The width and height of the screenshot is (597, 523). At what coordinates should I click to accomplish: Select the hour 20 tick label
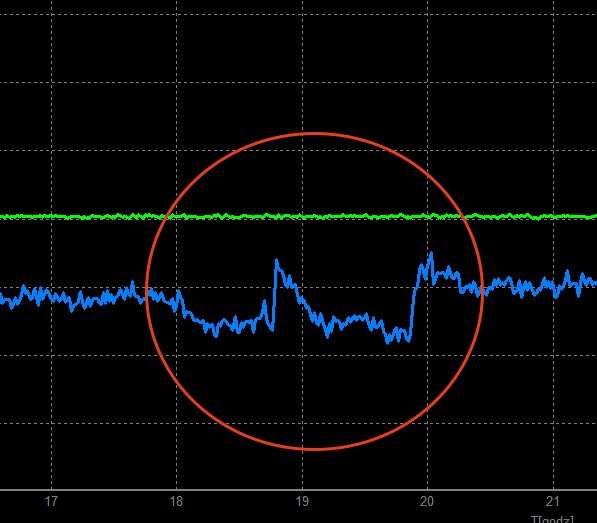pyautogui.click(x=427, y=501)
